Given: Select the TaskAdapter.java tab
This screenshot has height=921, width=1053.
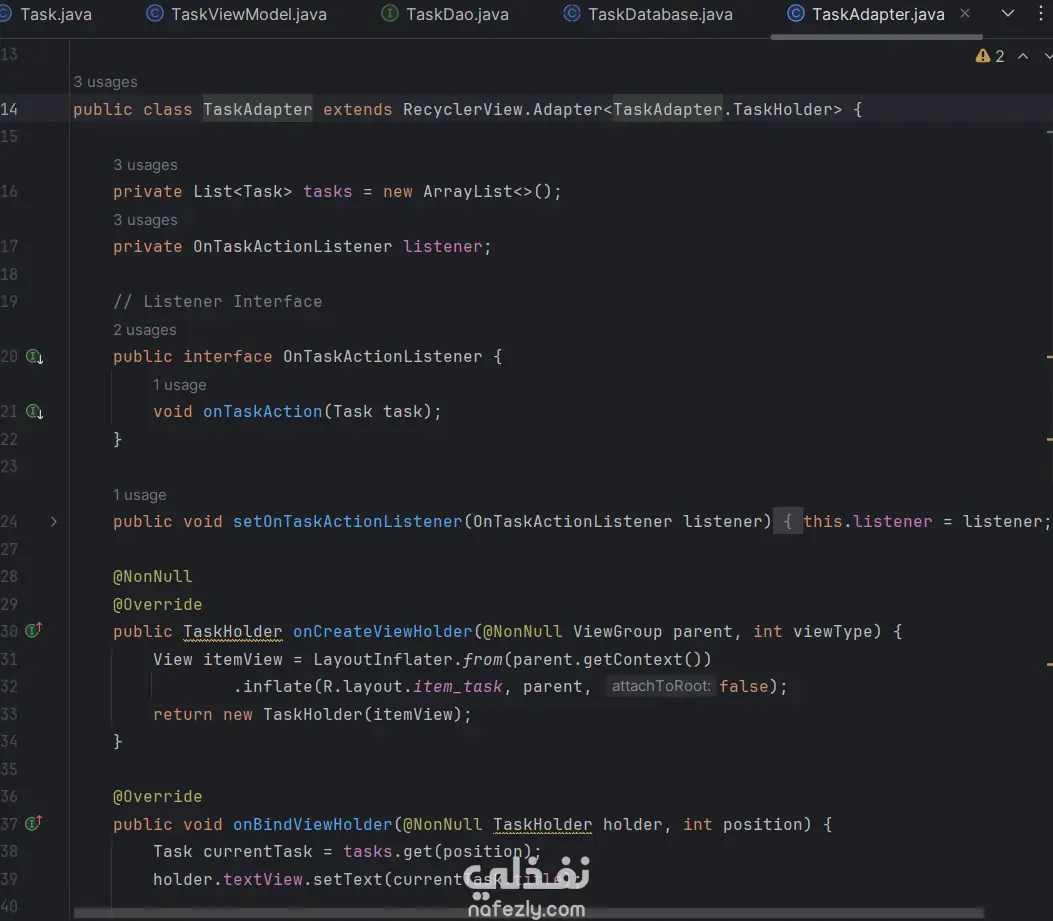Looking at the screenshot, I should [878, 14].
